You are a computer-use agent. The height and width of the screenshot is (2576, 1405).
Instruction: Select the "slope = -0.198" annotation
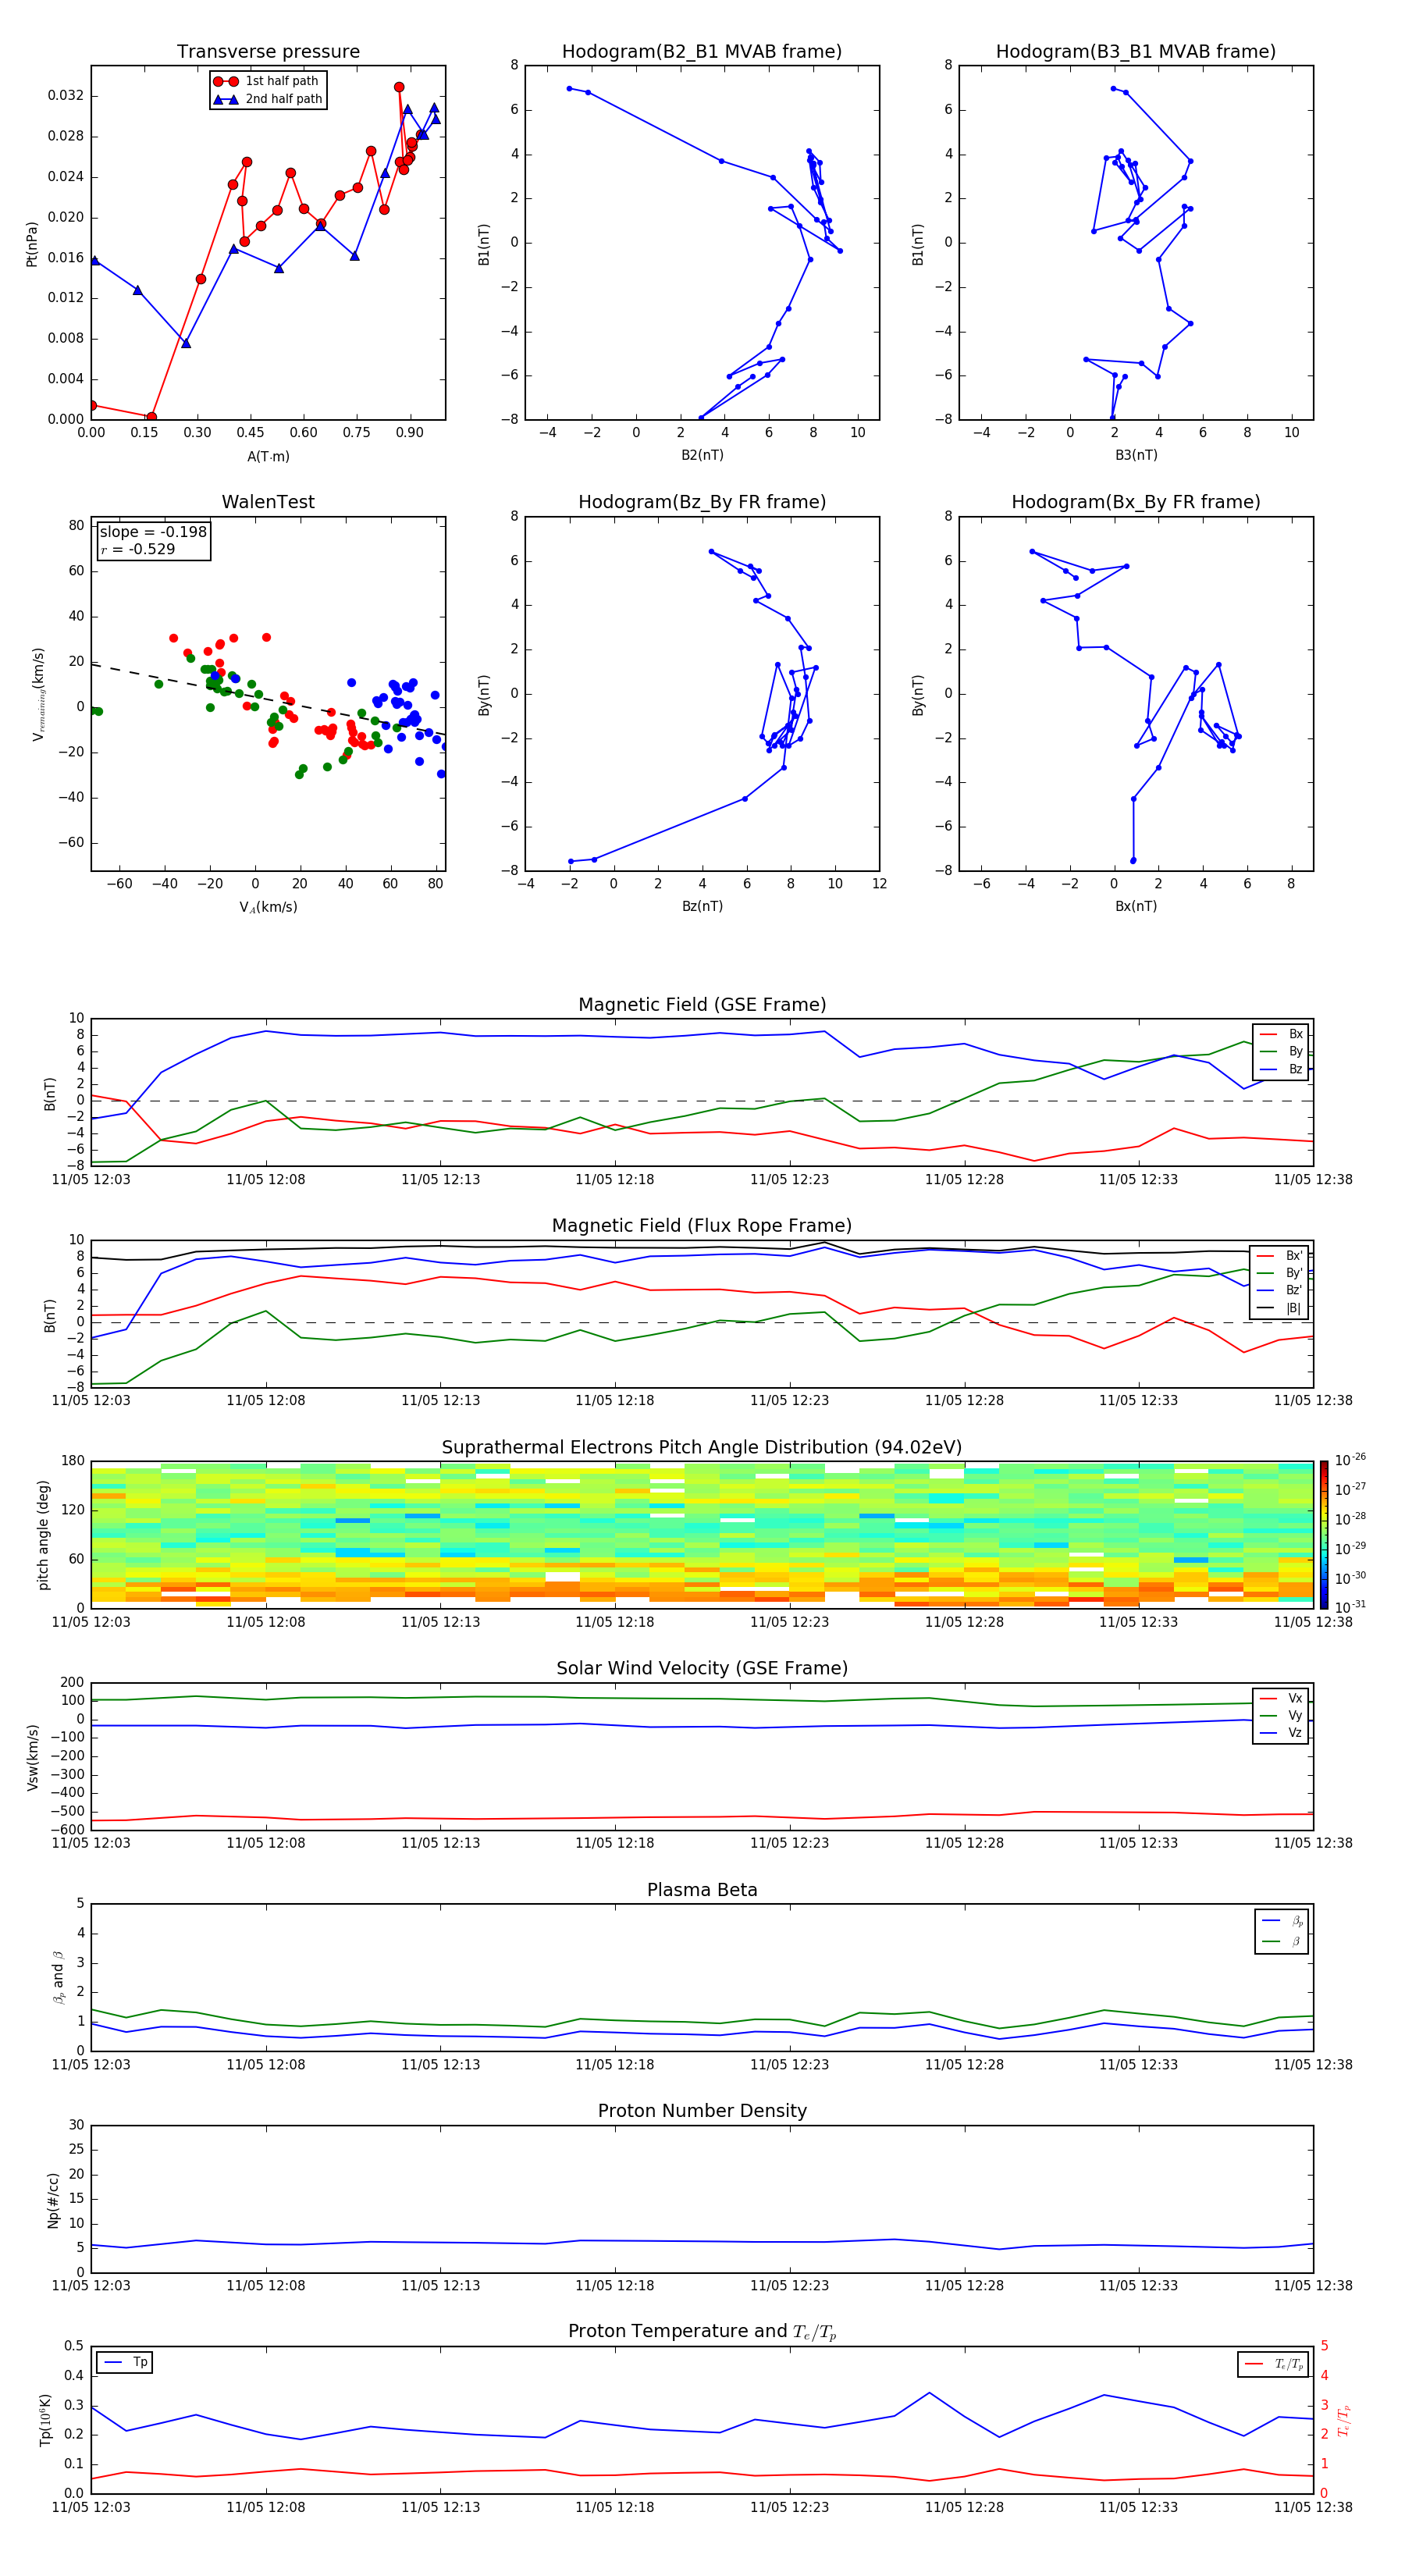(x=153, y=532)
